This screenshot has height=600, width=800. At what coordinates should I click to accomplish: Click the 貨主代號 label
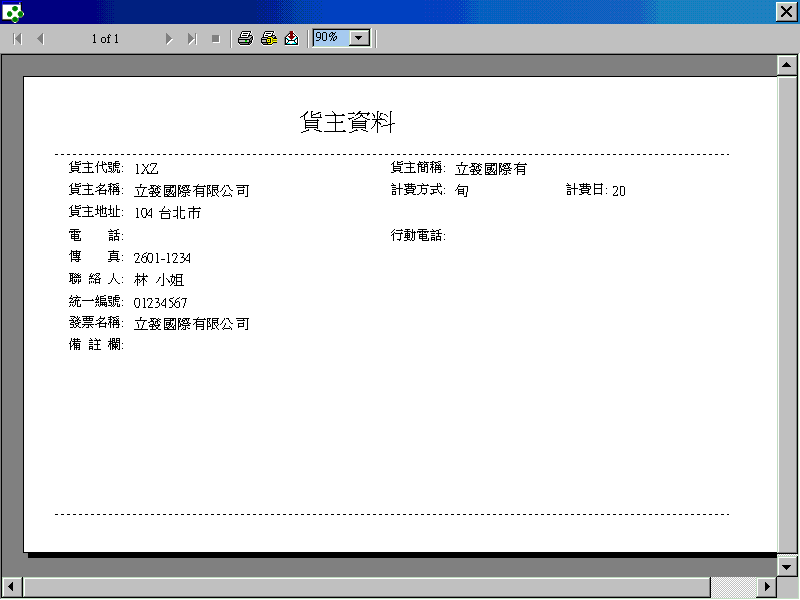(x=96, y=167)
